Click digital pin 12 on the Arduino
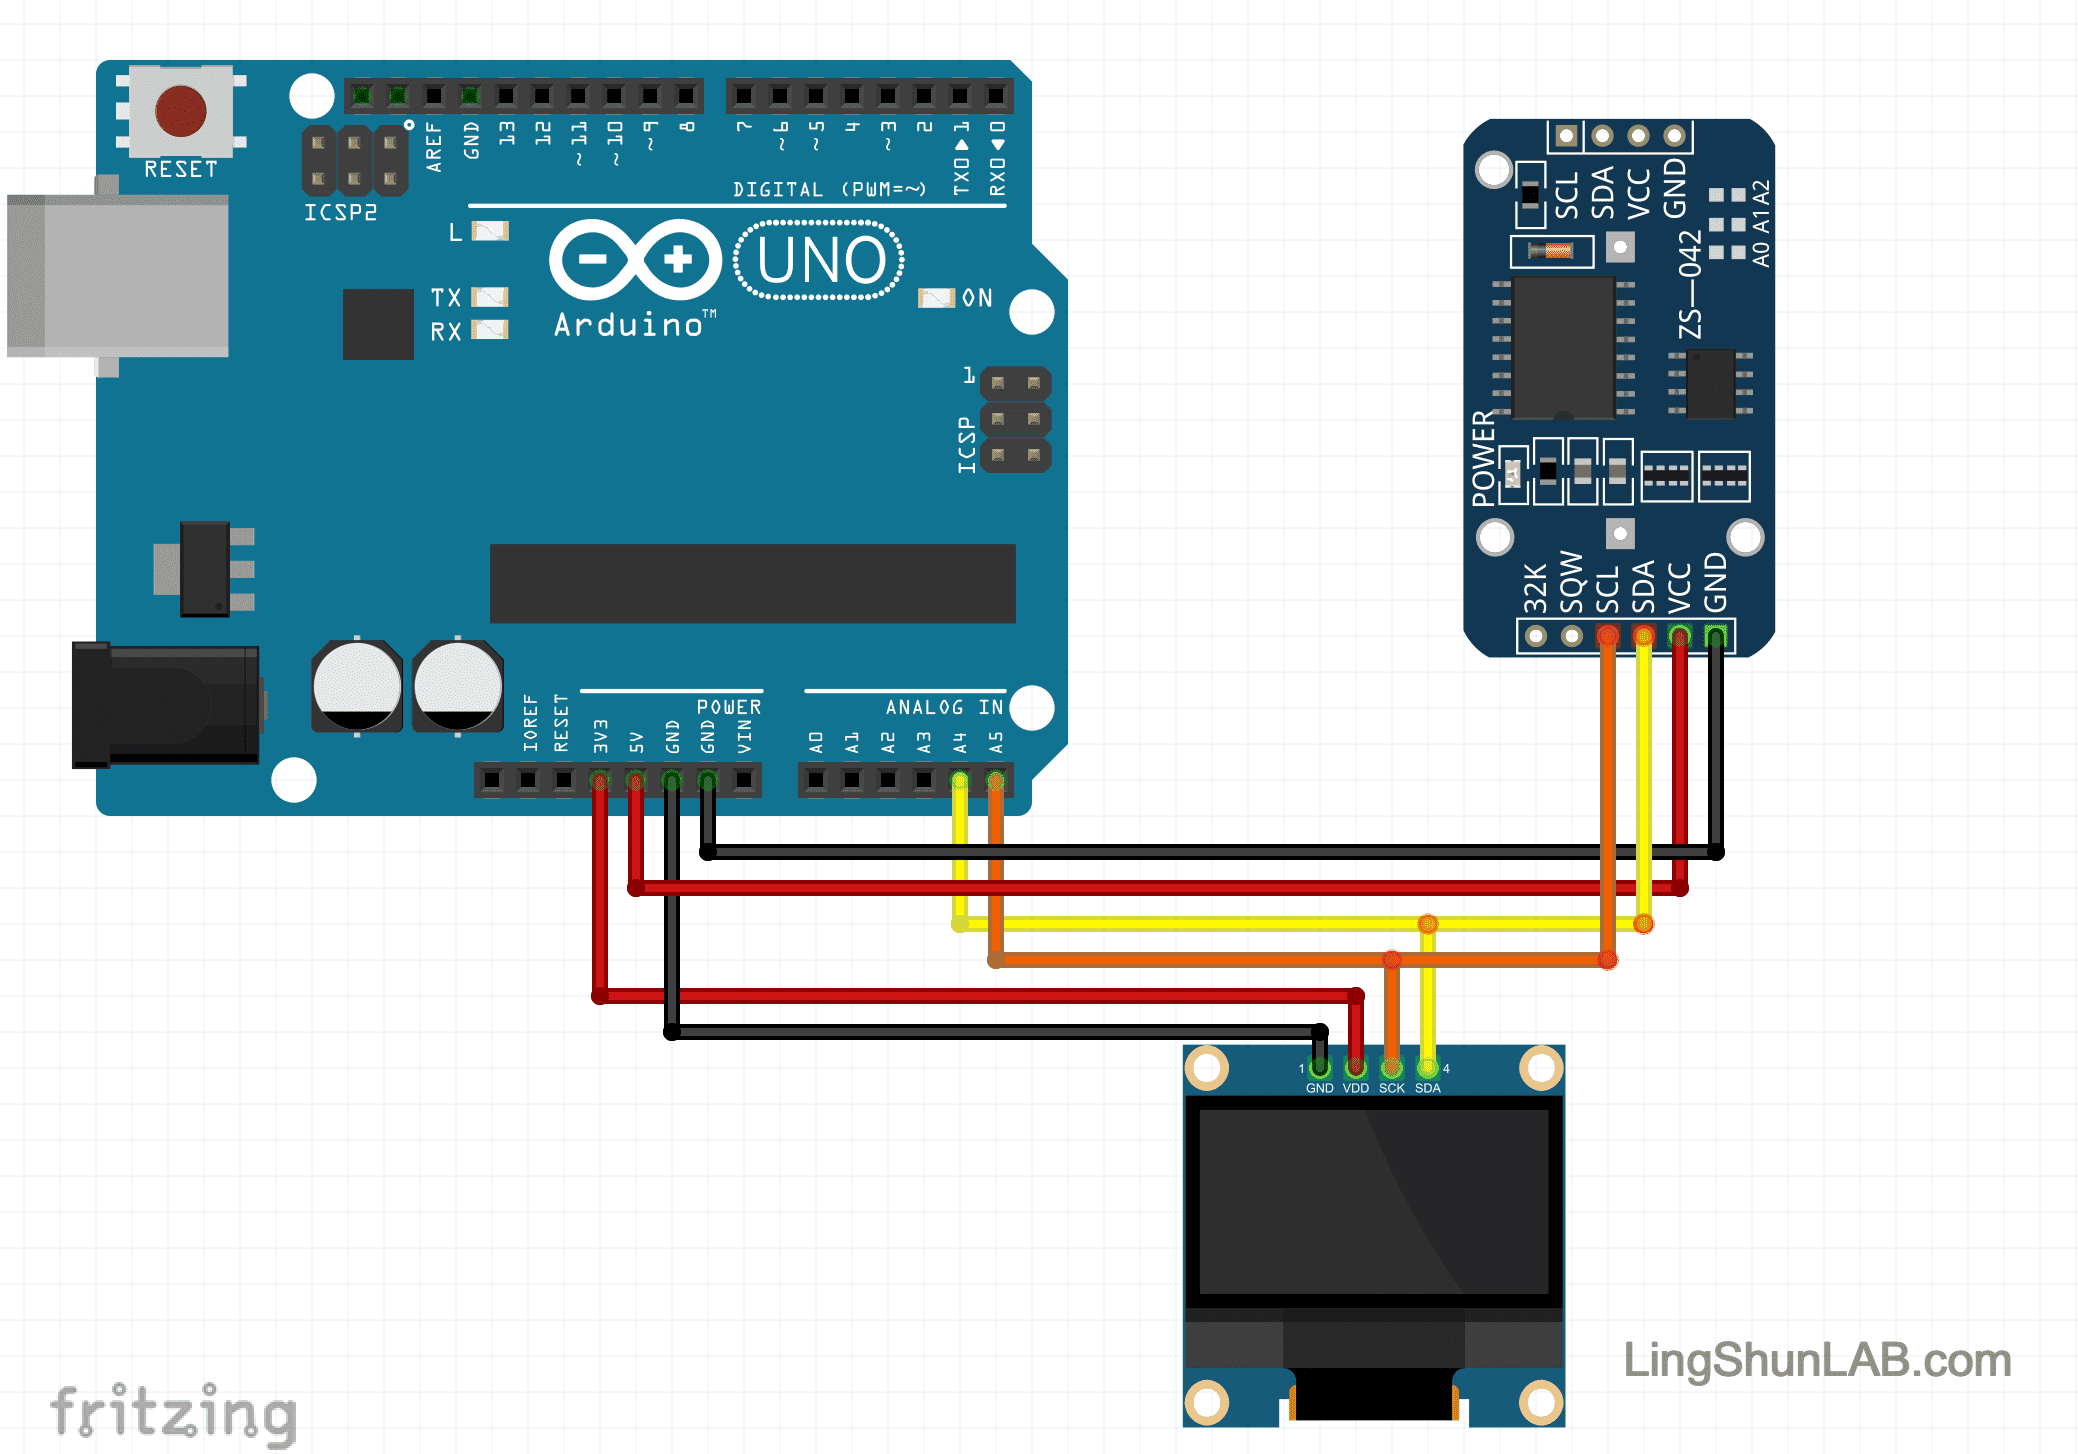Screen dimensions: 2078x1454 (542, 96)
